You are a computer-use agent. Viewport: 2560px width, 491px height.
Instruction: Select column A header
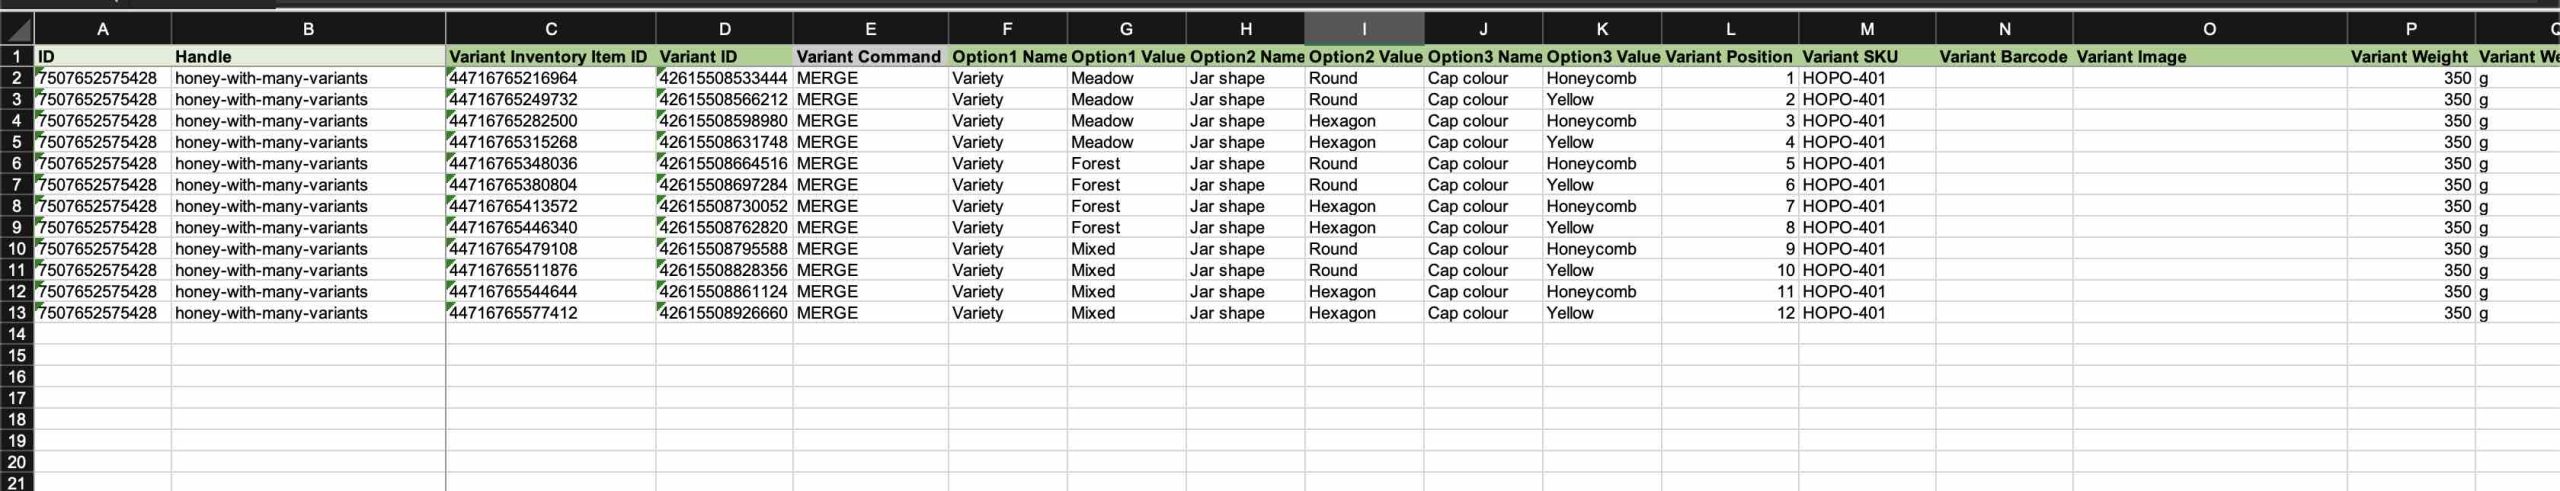pos(102,29)
